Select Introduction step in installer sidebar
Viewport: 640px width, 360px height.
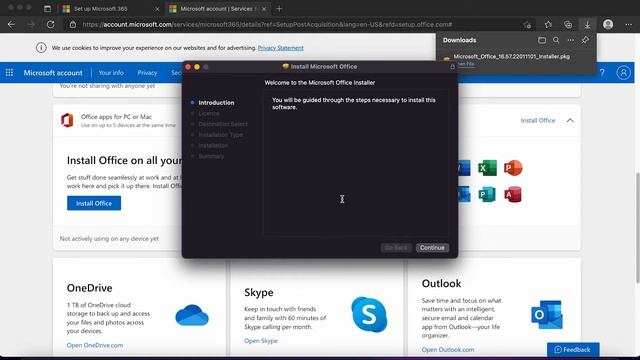[x=216, y=103]
